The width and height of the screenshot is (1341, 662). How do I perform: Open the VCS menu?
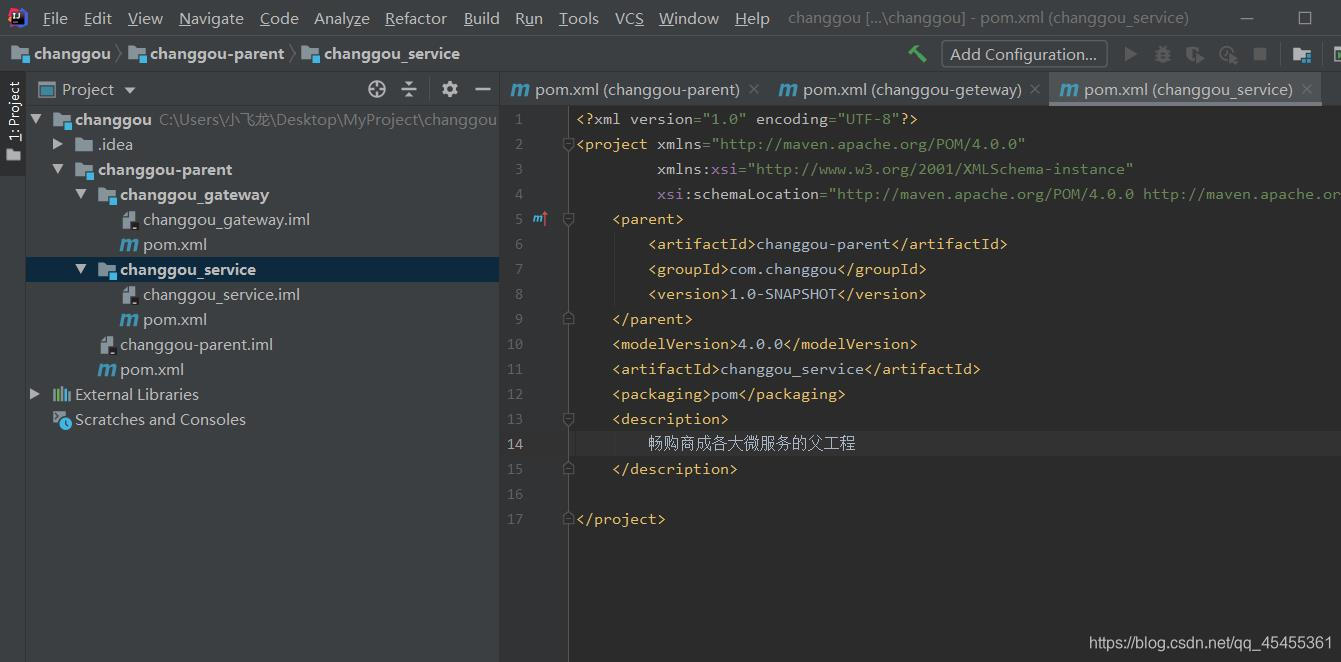click(629, 18)
